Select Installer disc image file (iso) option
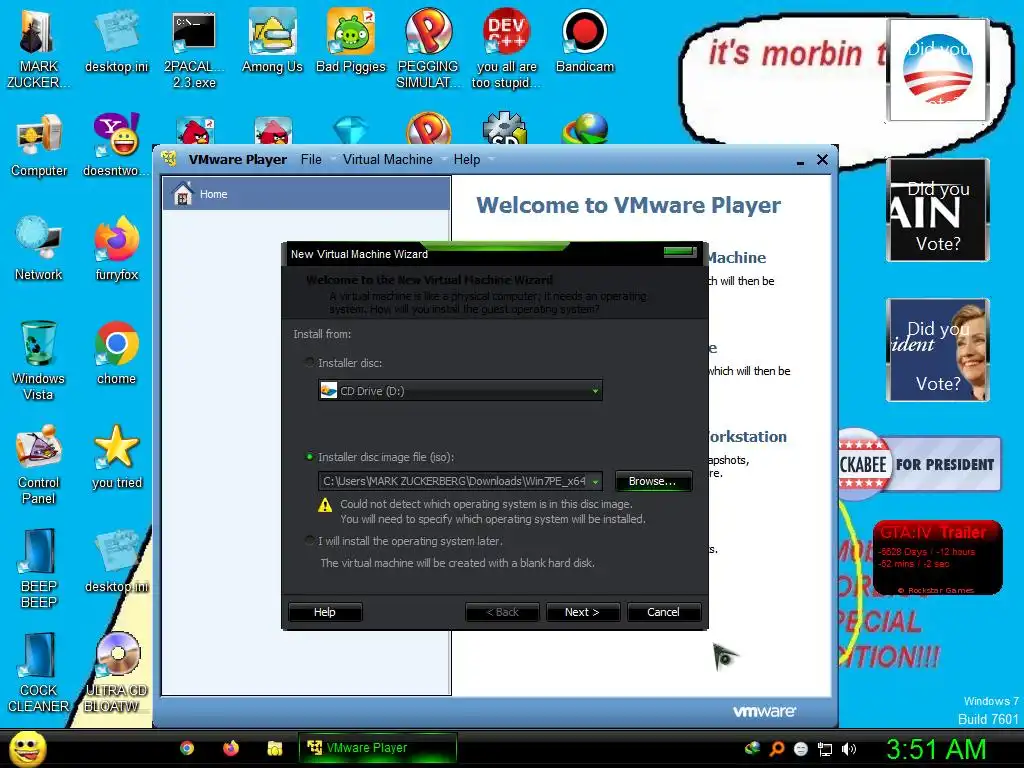Screen dimensions: 1024x768 point(310,456)
